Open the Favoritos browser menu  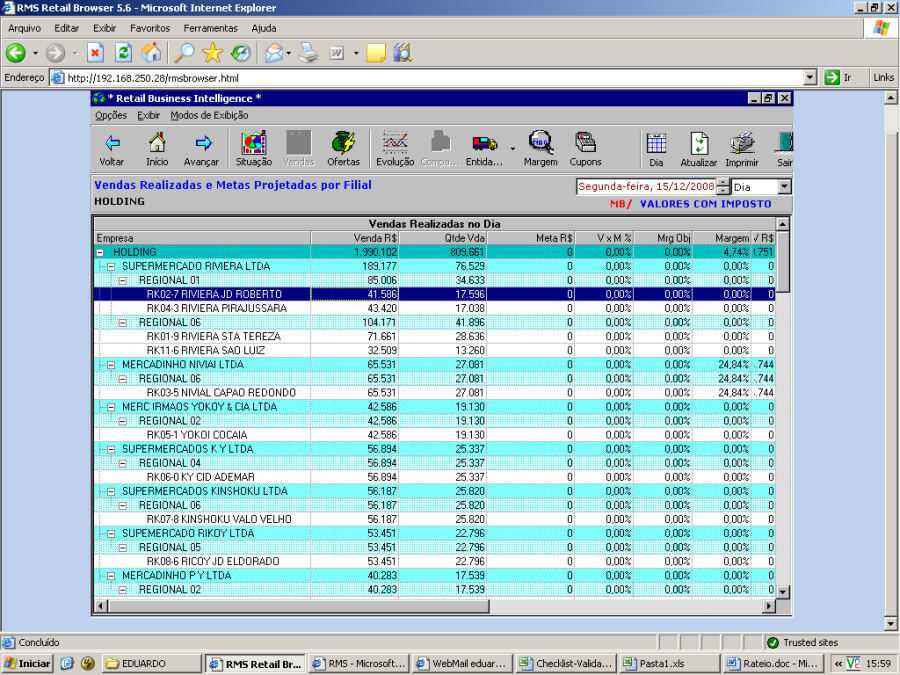click(x=150, y=28)
